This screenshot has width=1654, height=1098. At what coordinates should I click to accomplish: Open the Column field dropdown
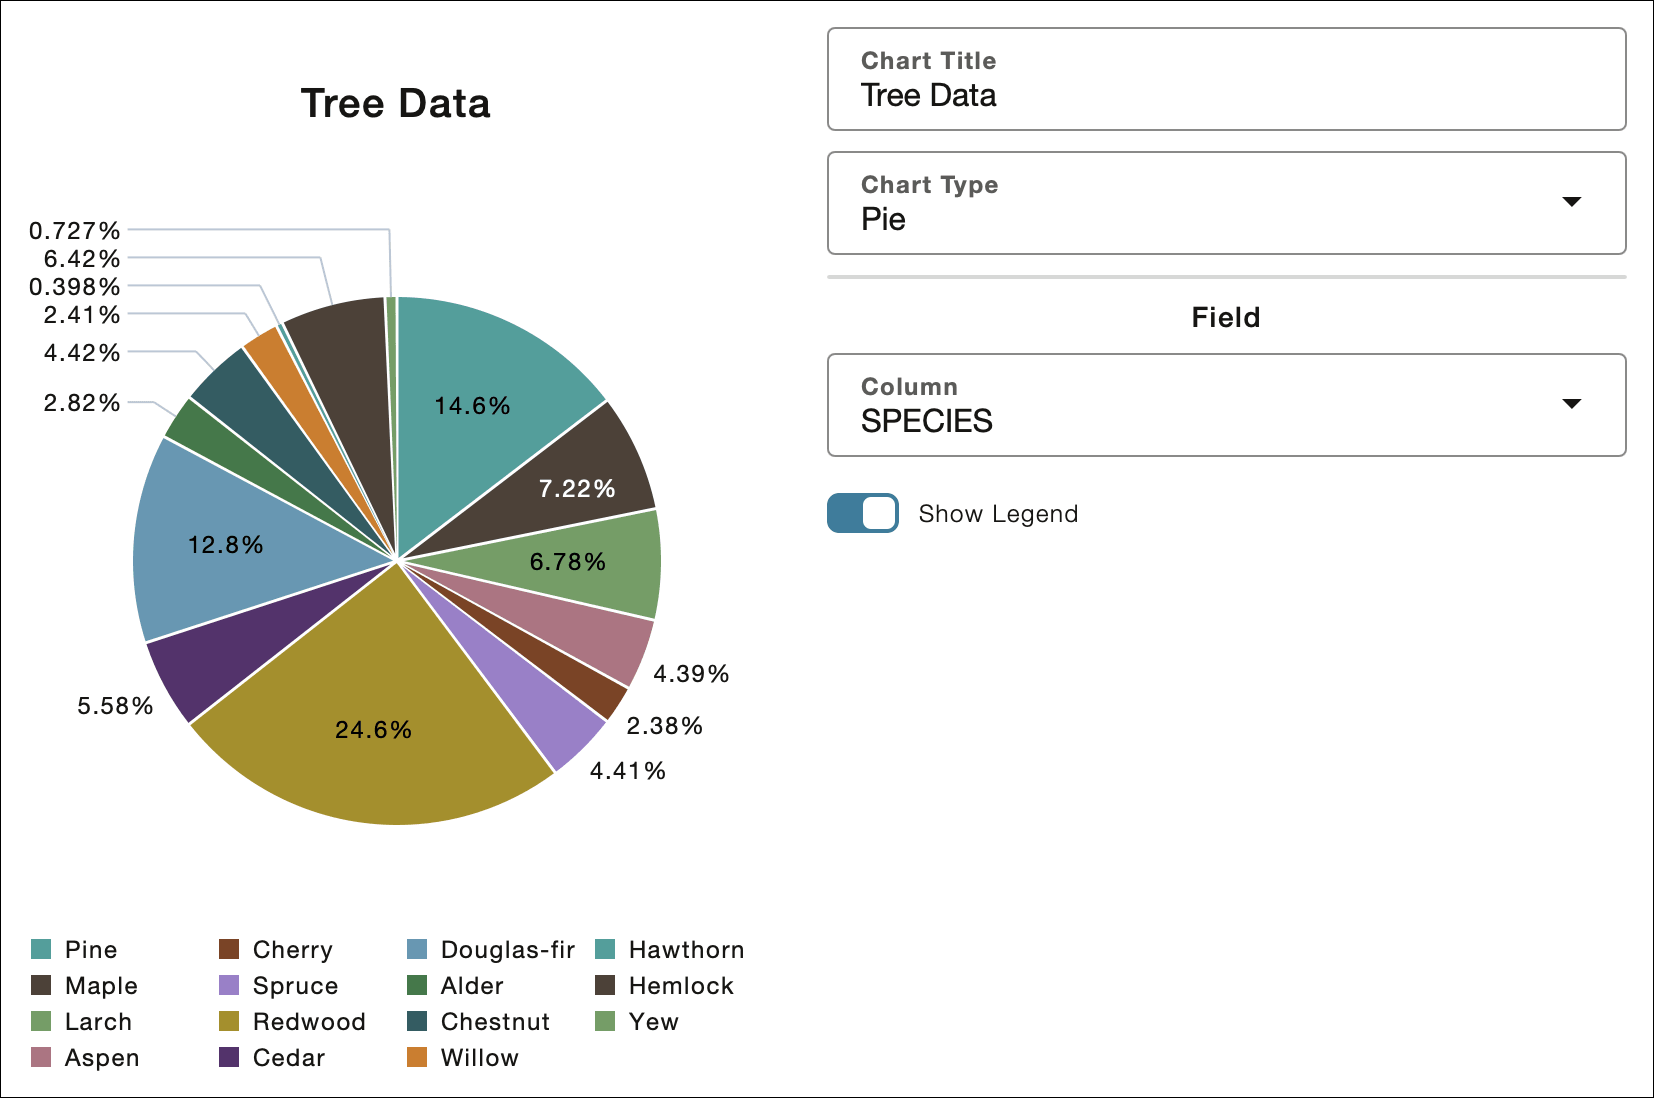coord(1226,405)
